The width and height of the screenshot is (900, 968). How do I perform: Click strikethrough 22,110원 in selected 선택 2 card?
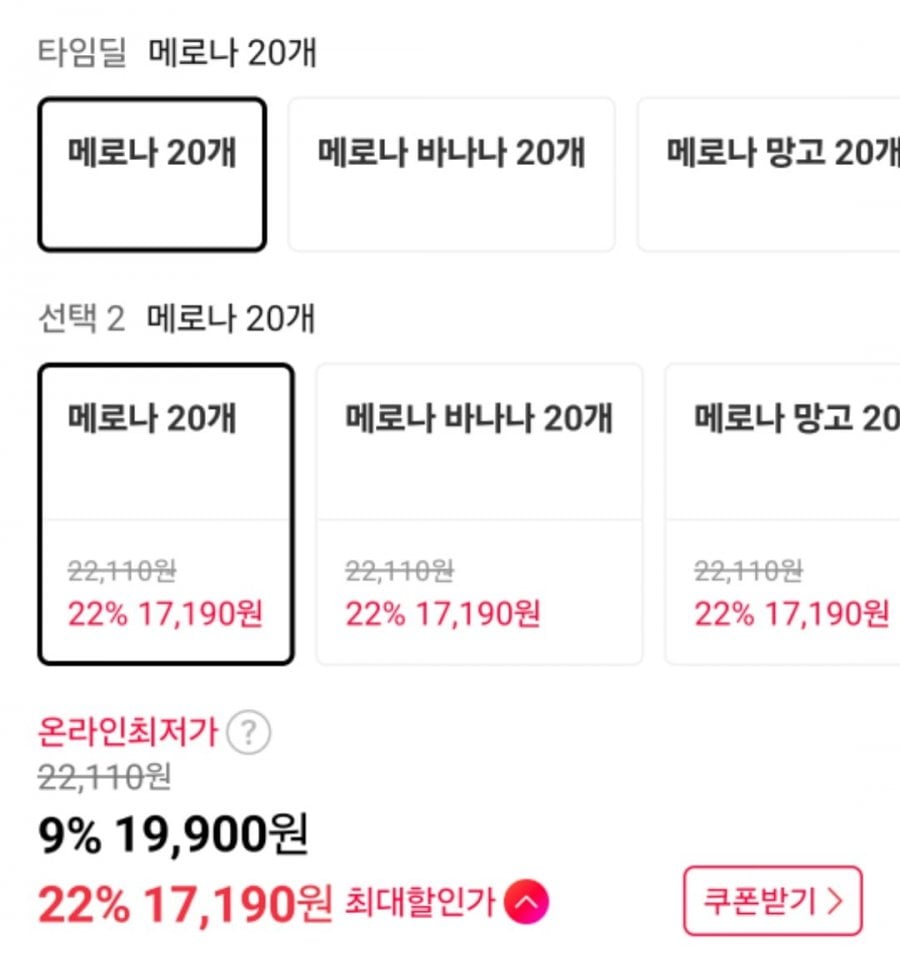(122, 572)
